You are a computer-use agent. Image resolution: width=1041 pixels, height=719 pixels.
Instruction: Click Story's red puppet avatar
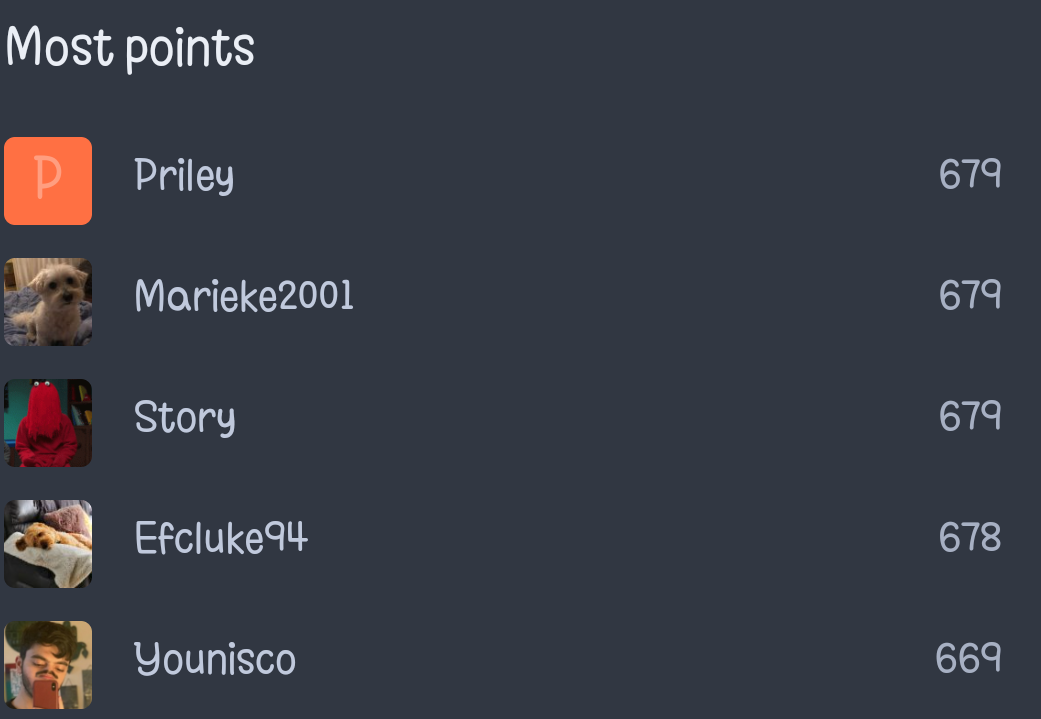pyautogui.click(x=48, y=423)
